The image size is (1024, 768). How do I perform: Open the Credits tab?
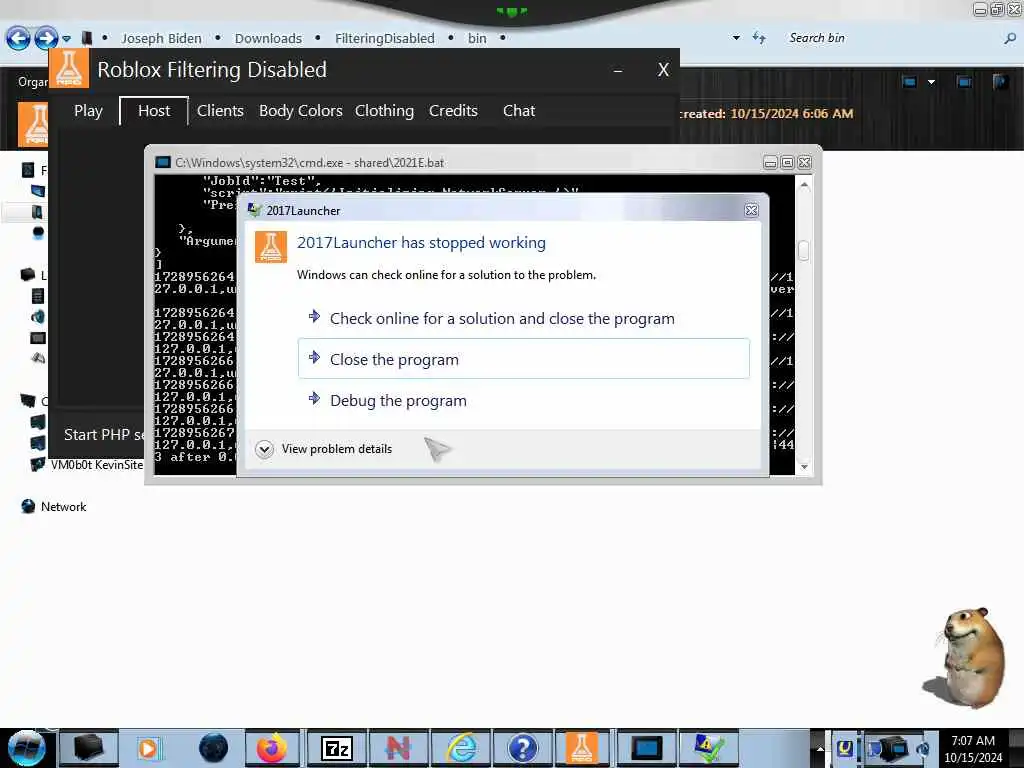453,111
